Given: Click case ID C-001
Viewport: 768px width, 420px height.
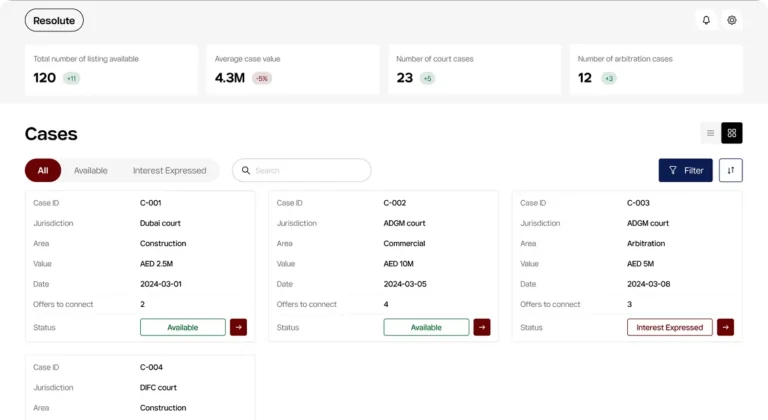Looking at the screenshot, I should click(150, 202).
